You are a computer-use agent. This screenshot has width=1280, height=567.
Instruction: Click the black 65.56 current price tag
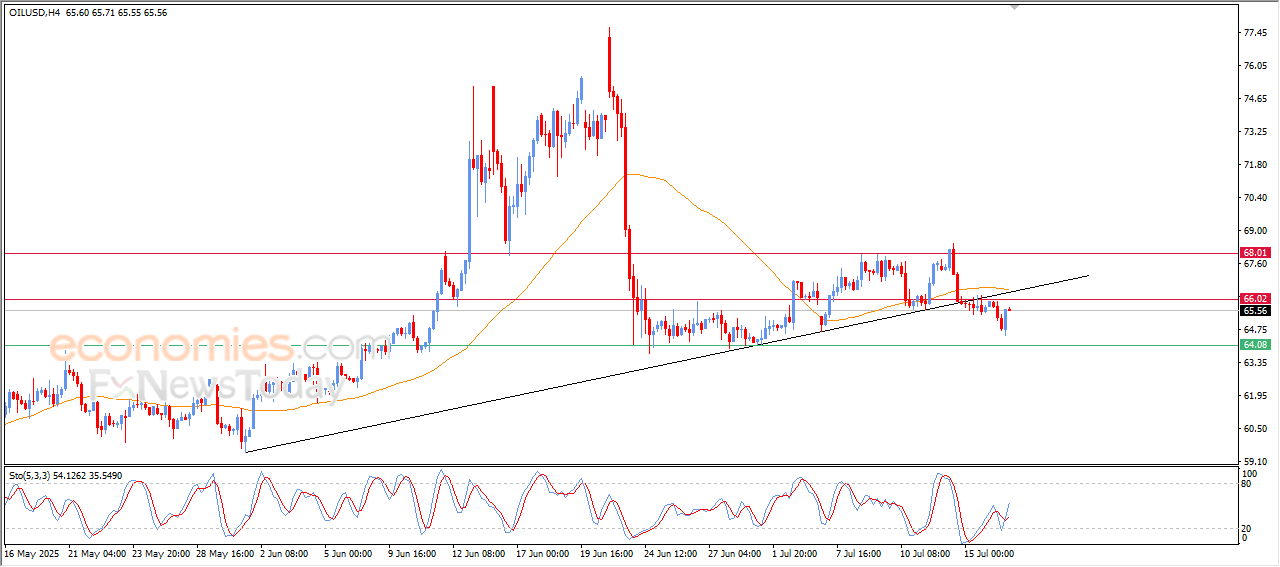1255,311
